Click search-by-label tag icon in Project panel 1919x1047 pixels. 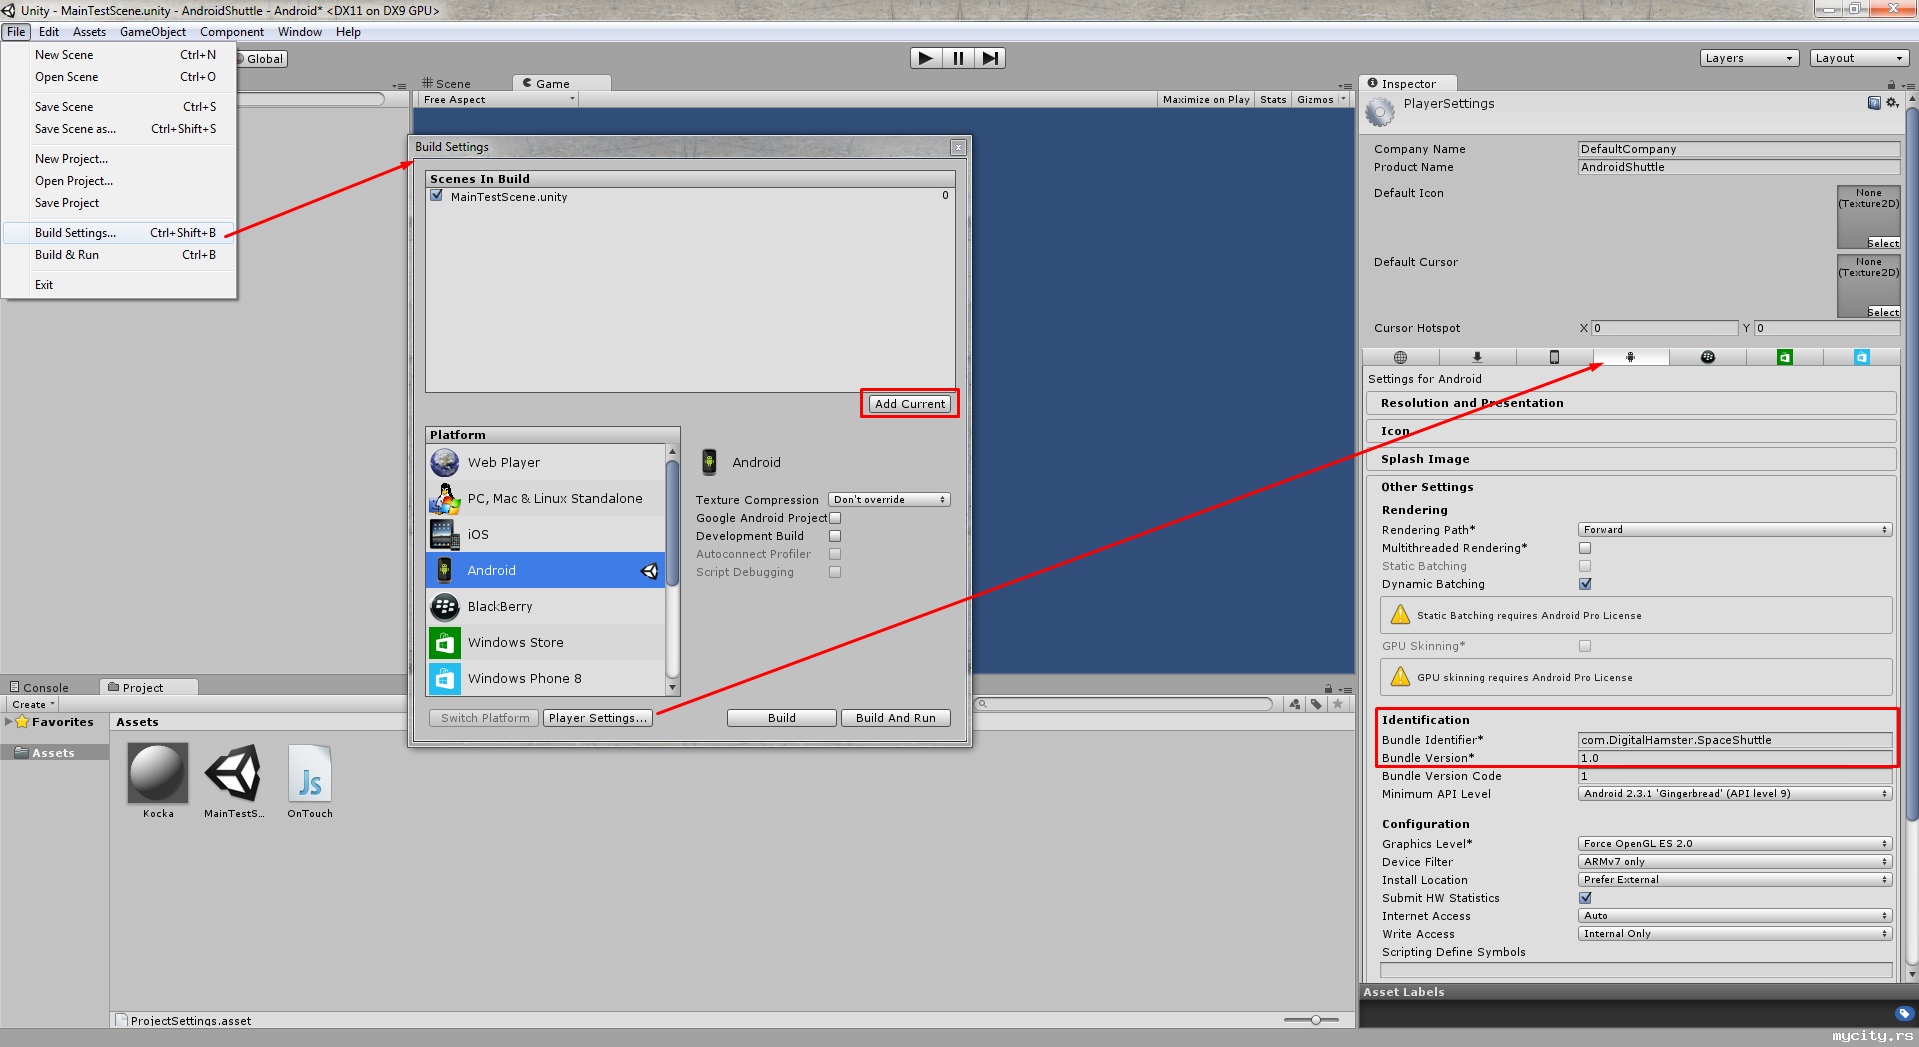coord(1316,704)
